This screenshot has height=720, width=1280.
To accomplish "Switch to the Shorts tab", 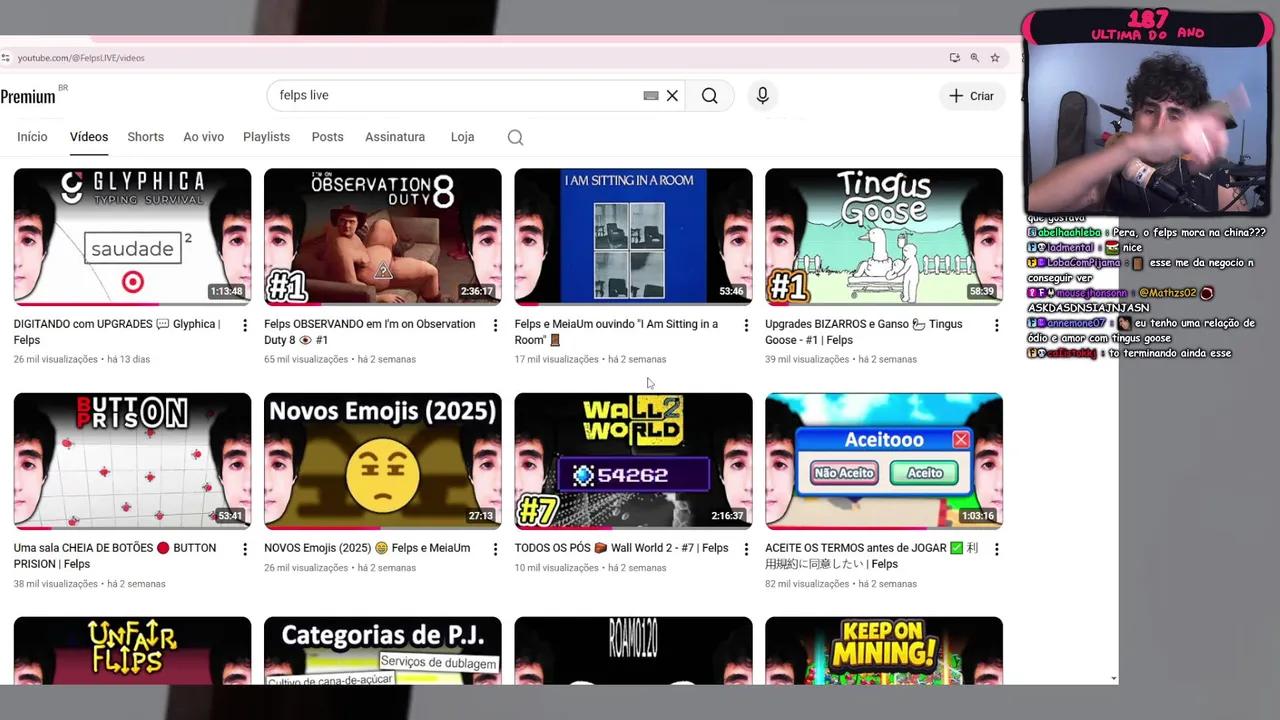I will (145, 137).
